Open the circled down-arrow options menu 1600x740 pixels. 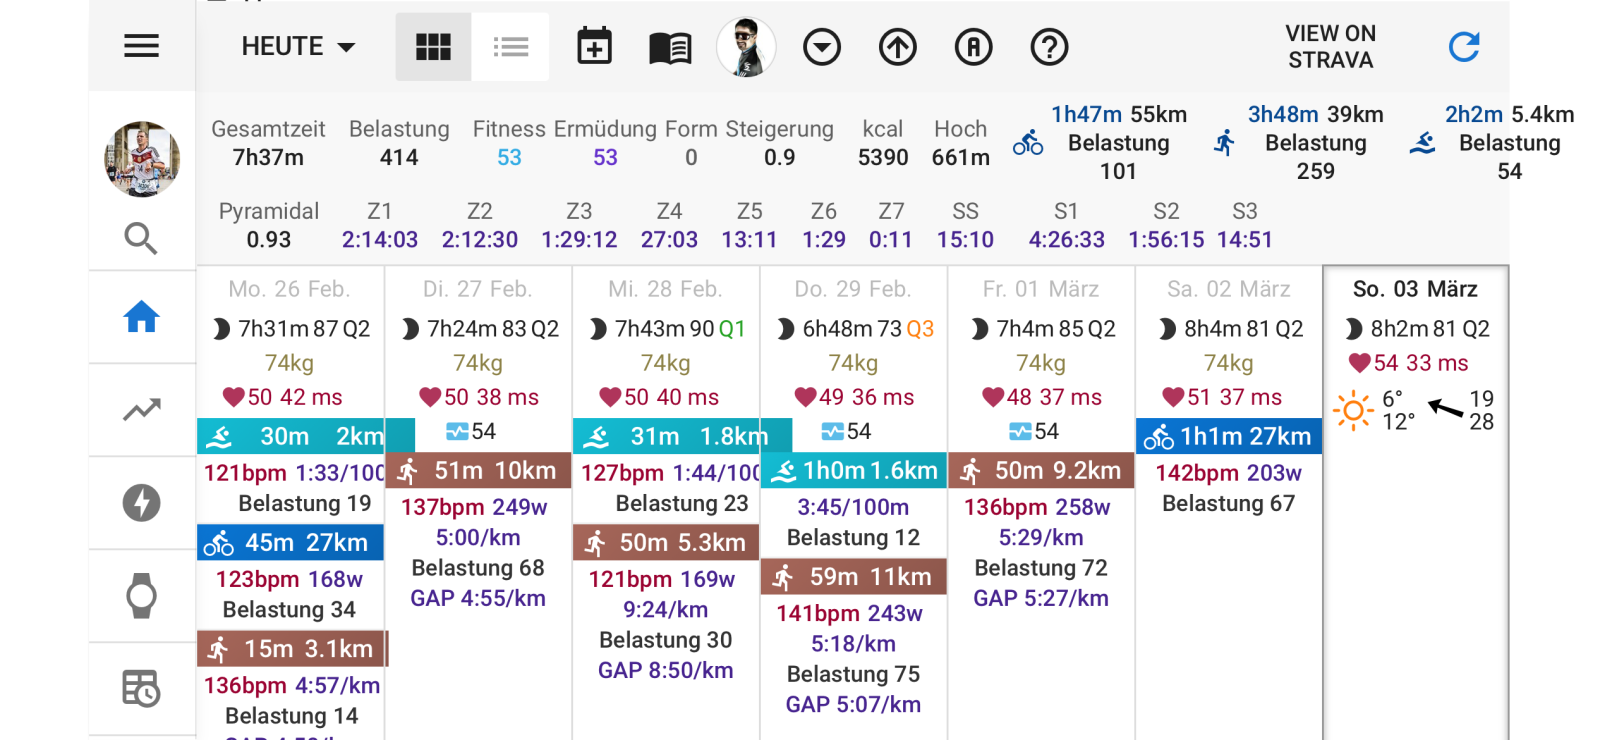(x=822, y=47)
